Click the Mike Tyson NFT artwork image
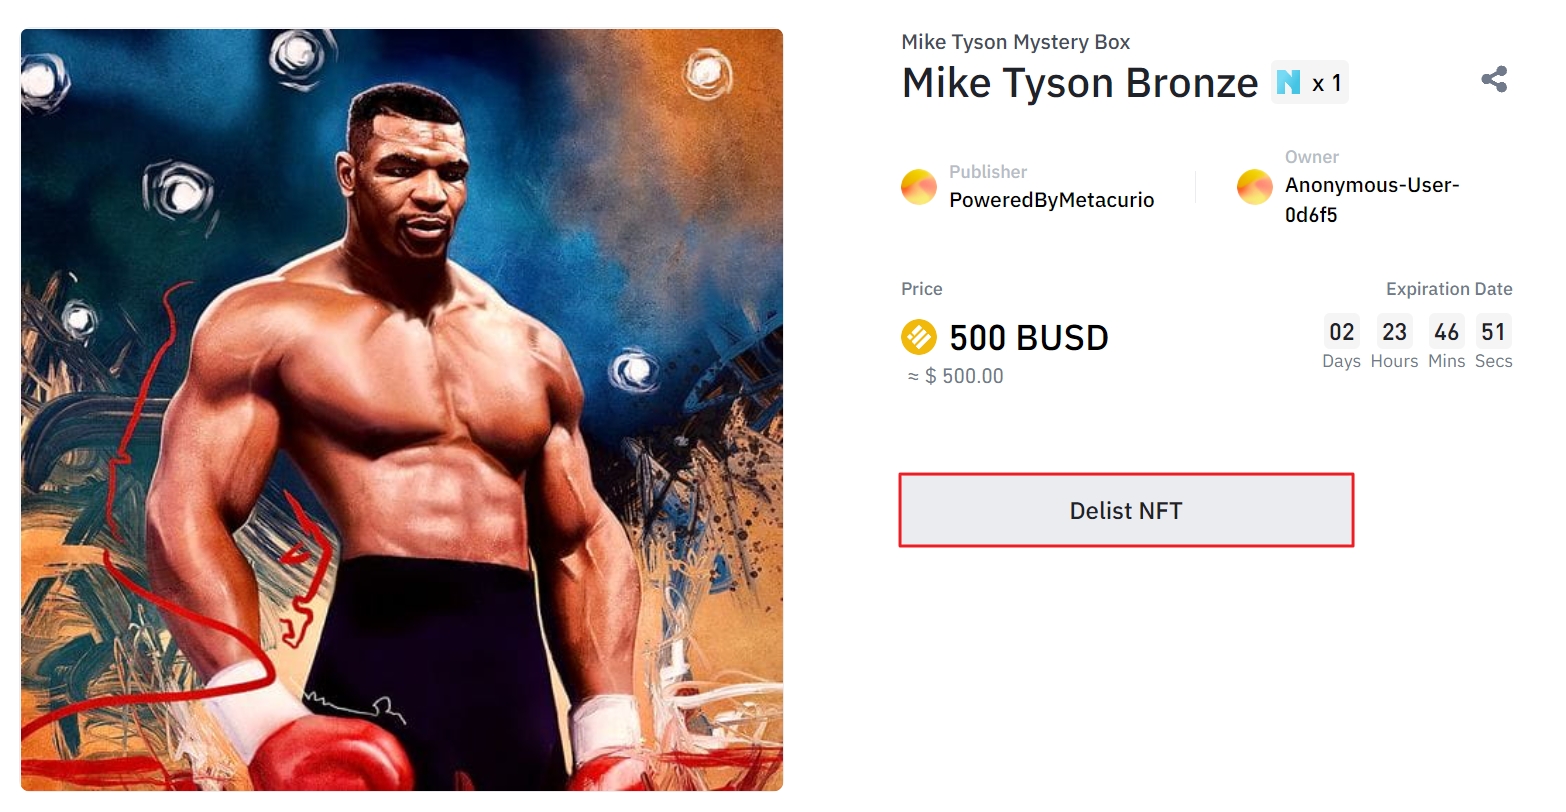Viewport: 1566px width, 812px height. coord(401,410)
